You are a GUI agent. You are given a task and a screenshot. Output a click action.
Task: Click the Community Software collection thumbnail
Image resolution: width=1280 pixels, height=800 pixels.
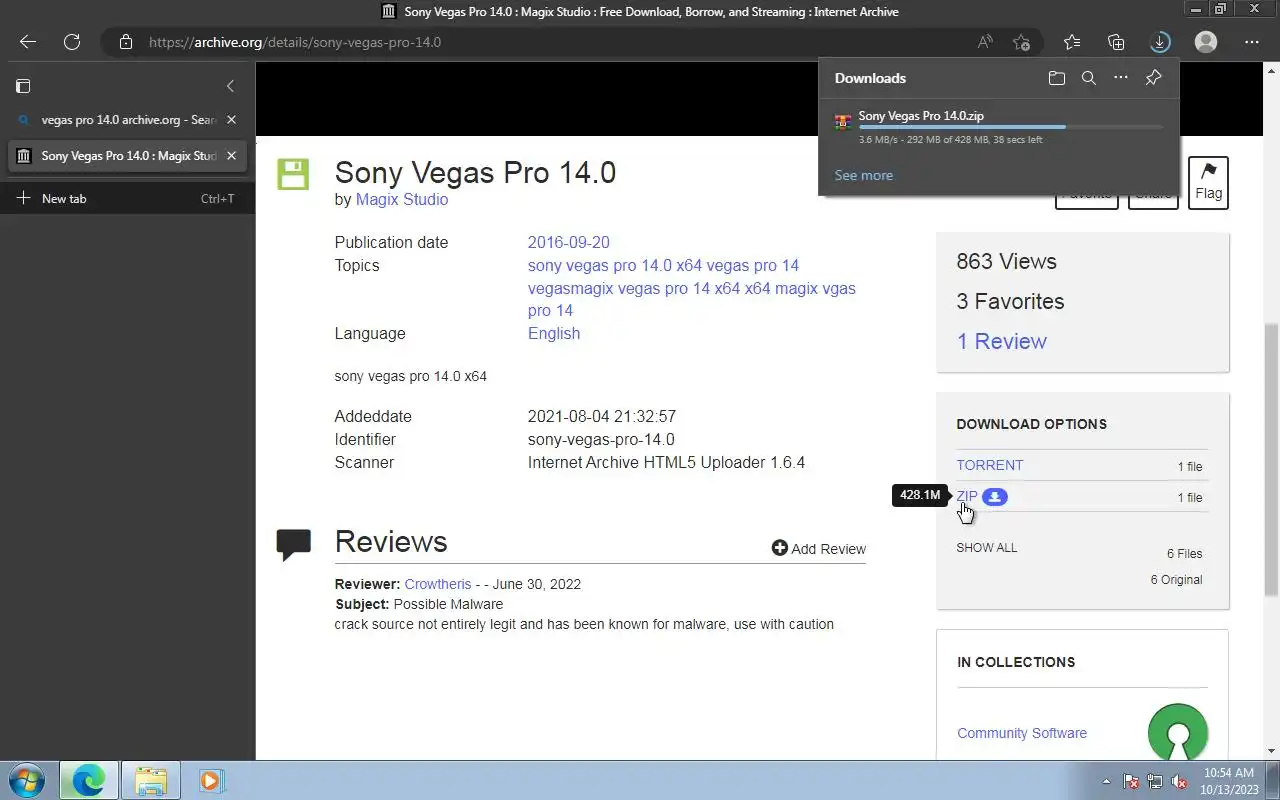click(x=1178, y=731)
